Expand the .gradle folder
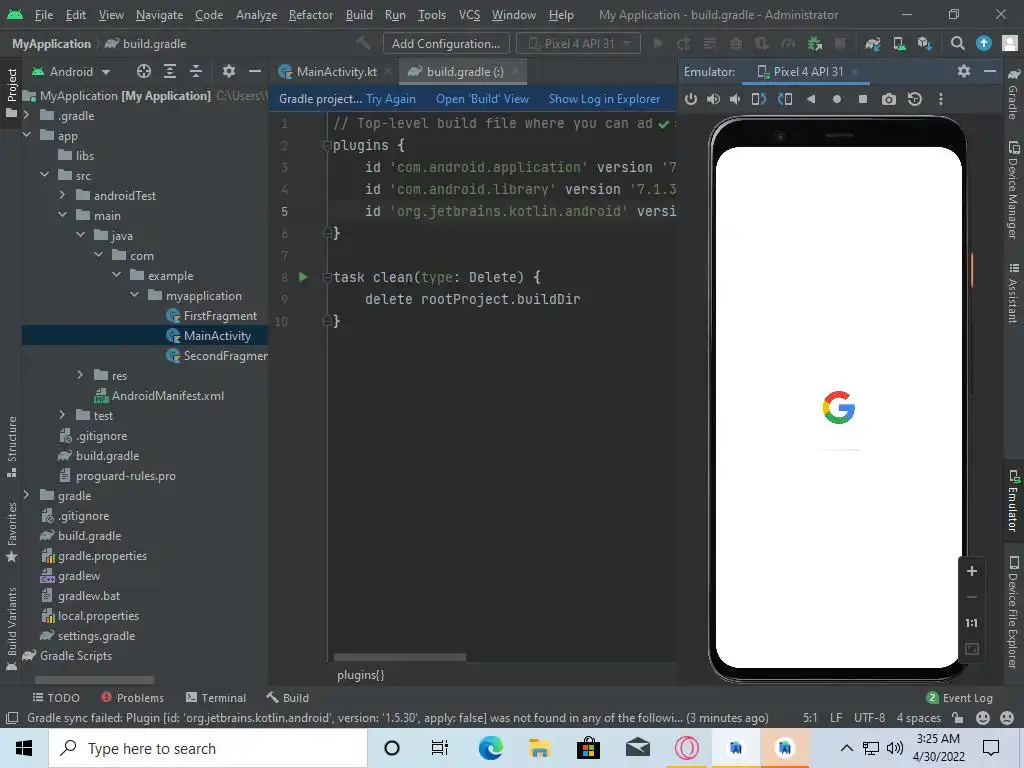This screenshot has height=768, width=1024. click(26, 115)
